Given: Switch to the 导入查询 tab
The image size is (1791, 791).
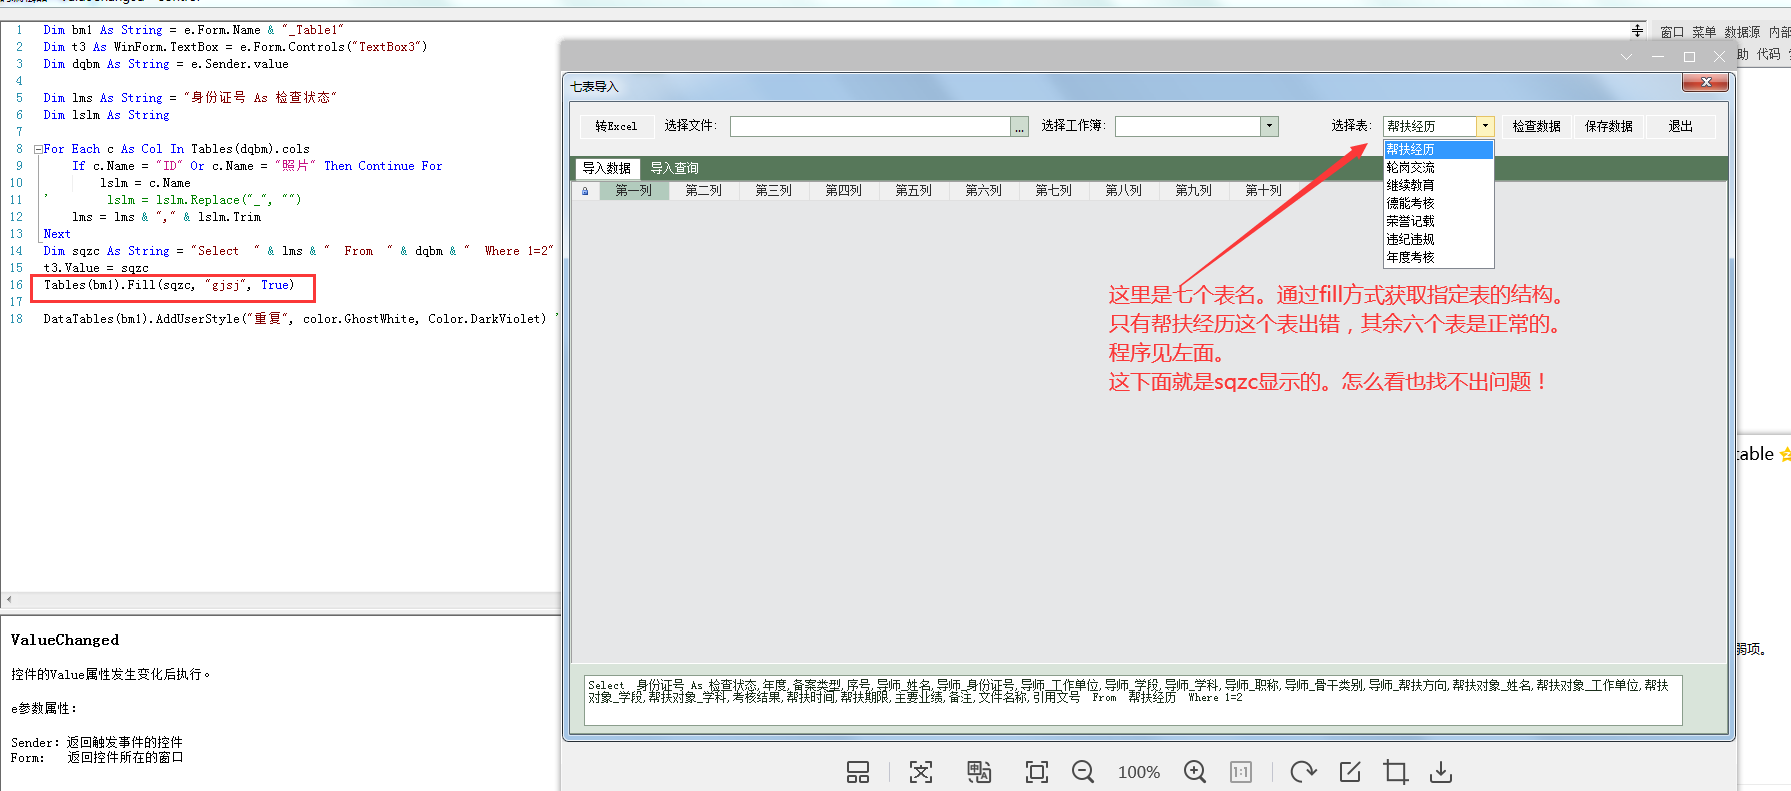Looking at the screenshot, I should click(674, 168).
